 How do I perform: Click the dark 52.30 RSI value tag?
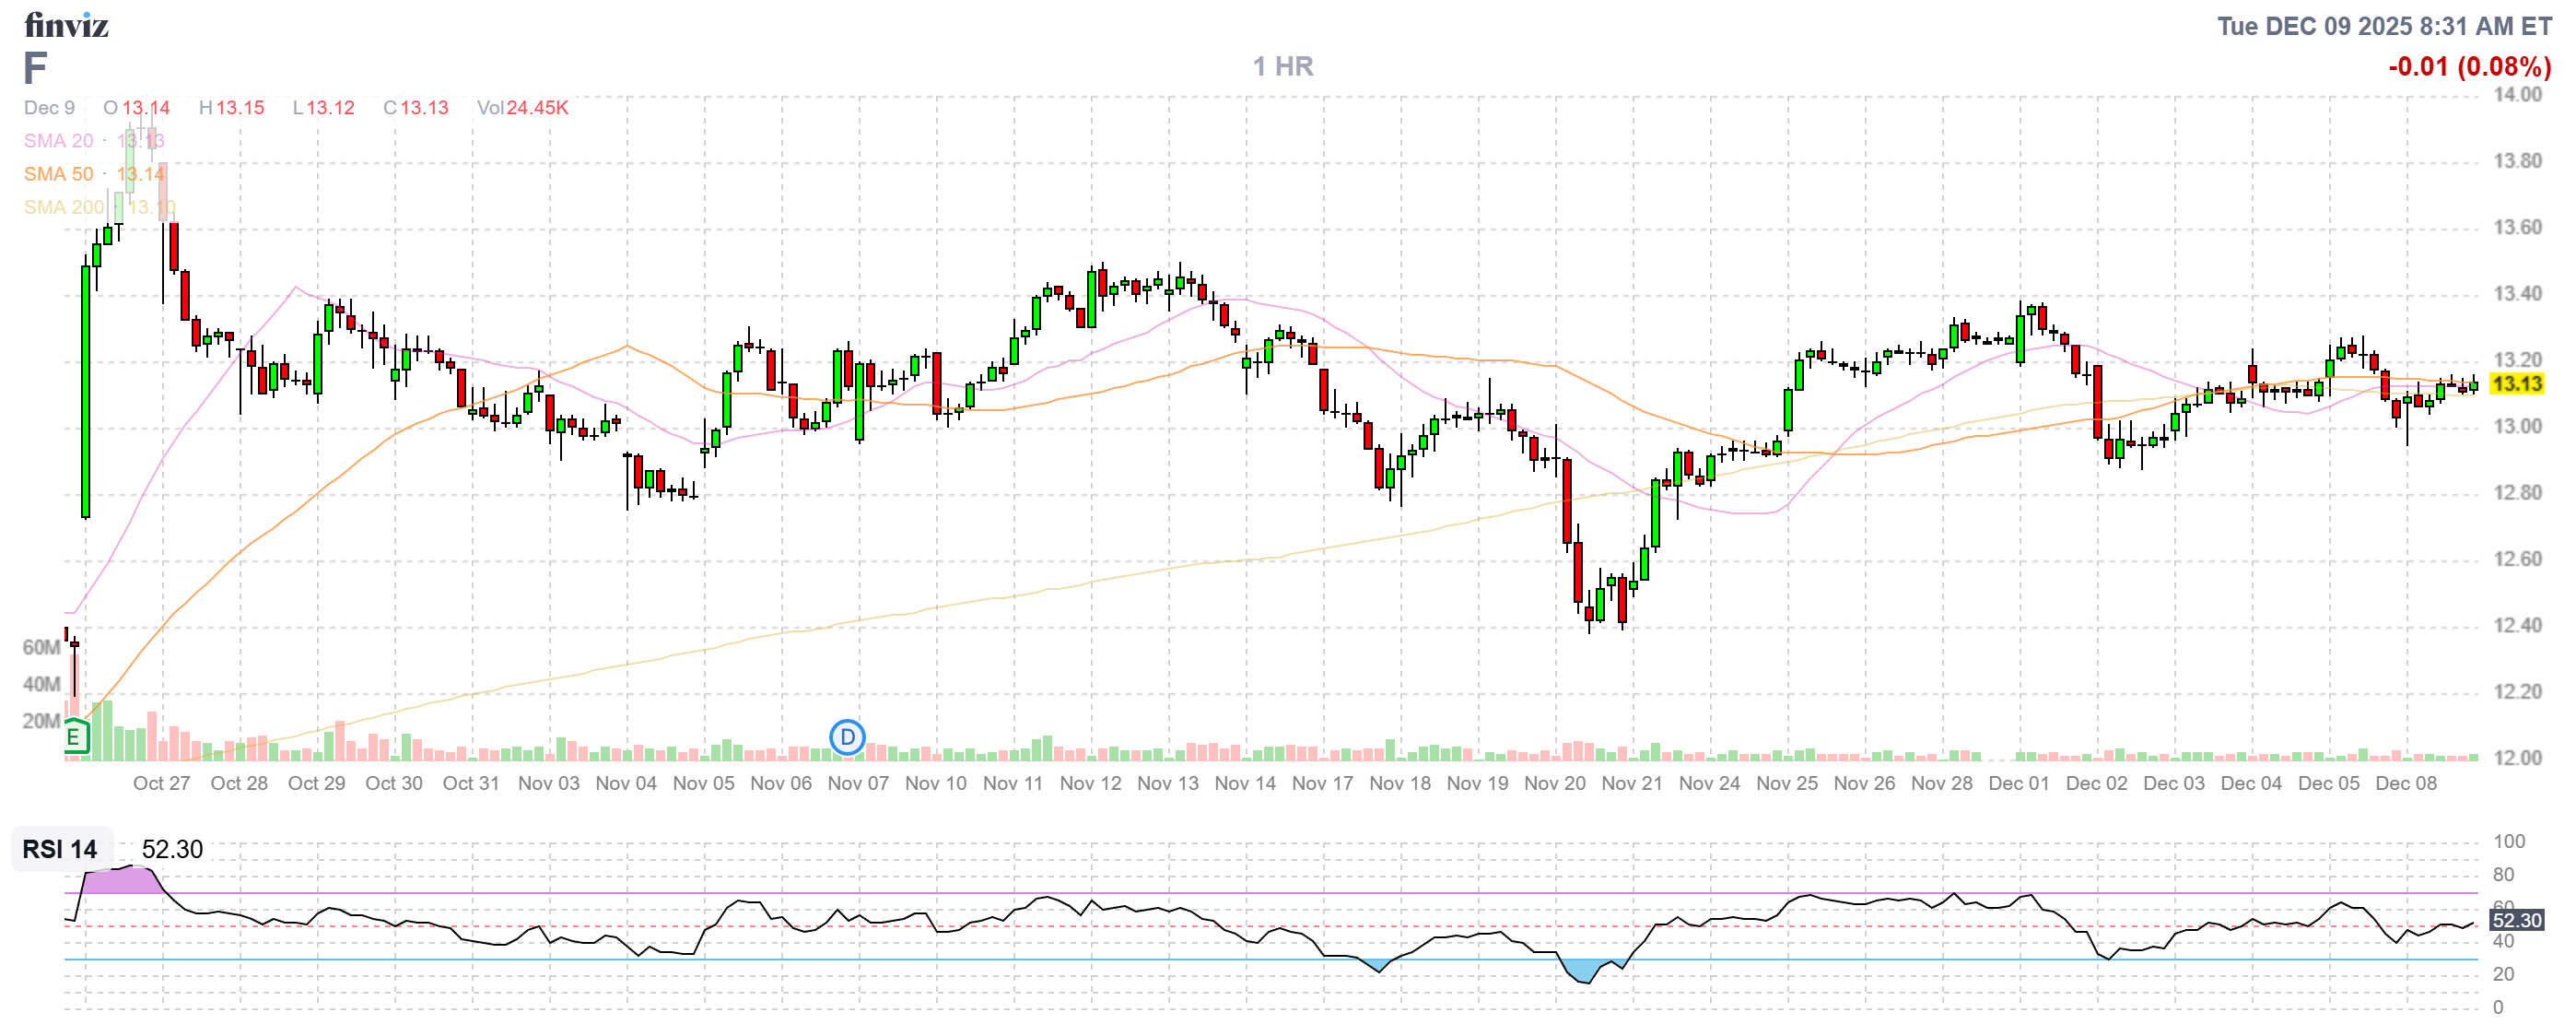2516,920
